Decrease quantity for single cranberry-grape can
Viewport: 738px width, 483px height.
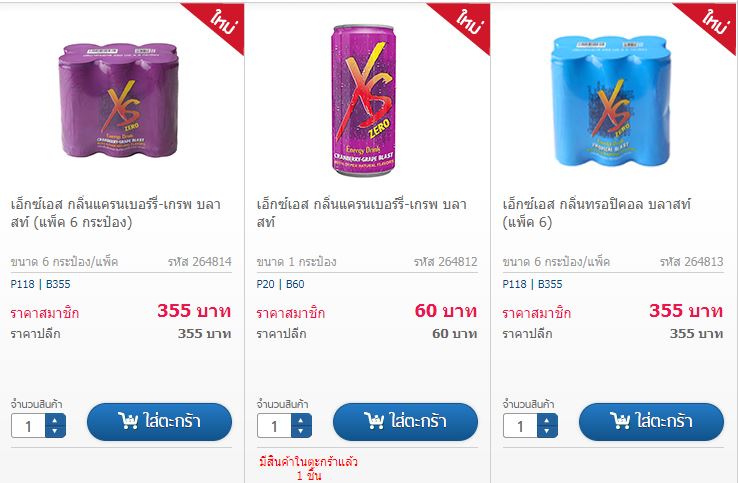(x=301, y=431)
